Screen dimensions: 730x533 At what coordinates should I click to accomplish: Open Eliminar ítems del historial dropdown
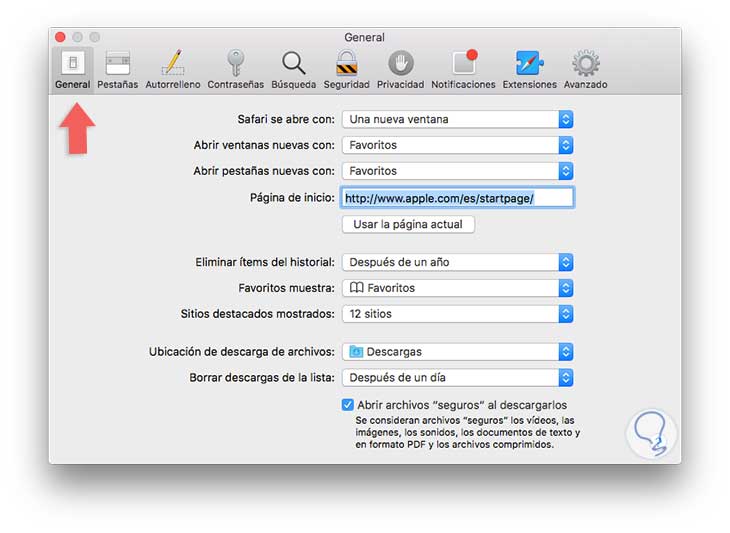click(458, 262)
